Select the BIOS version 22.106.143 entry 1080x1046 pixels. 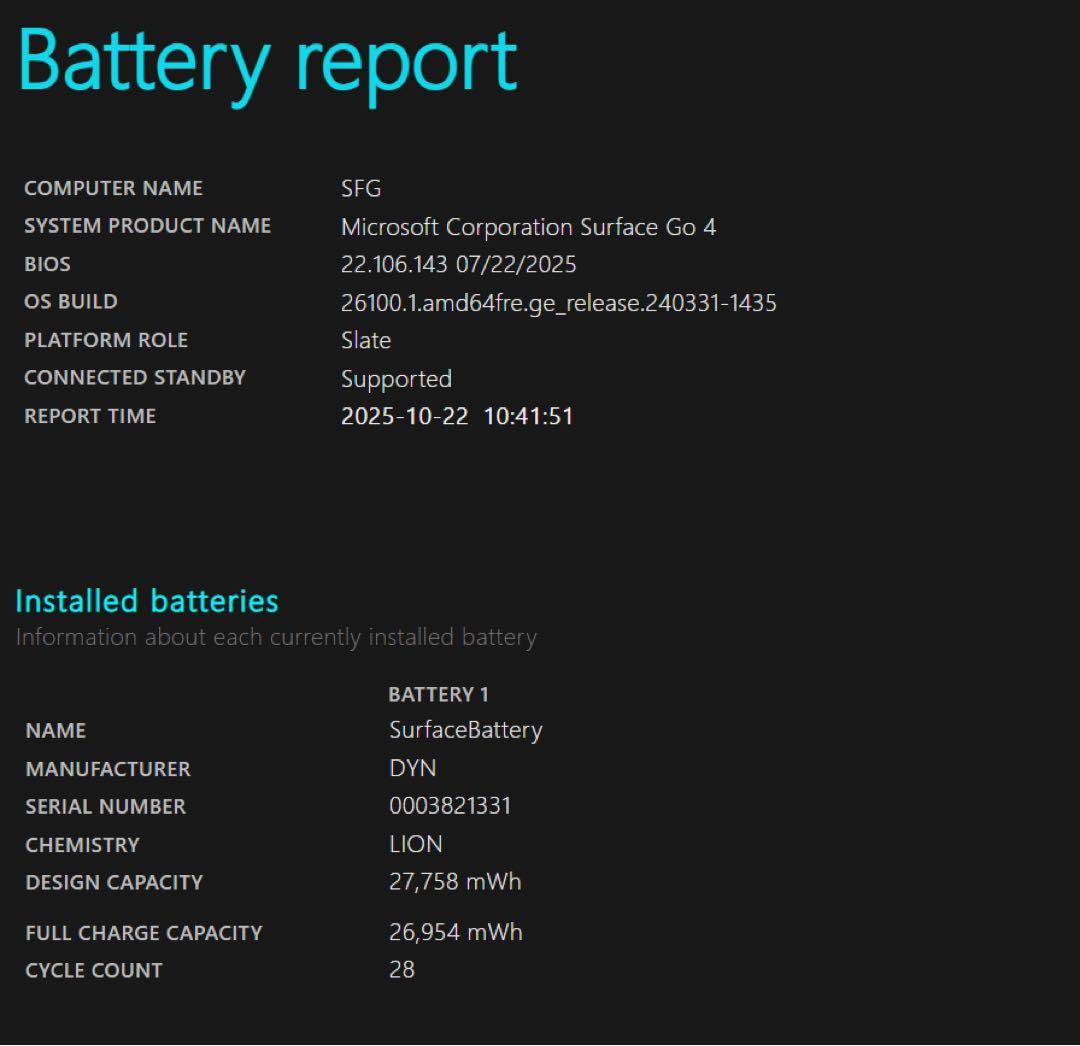pos(458,264)
